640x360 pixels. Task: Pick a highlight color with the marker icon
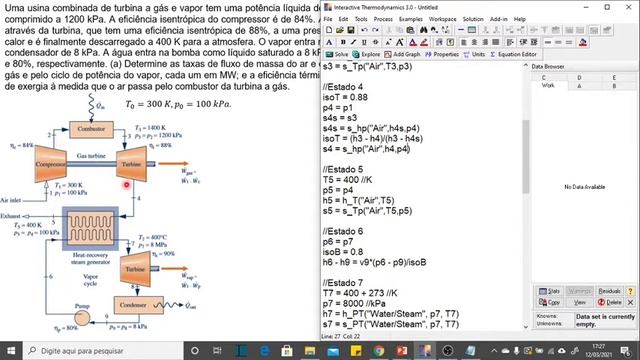click(x=424, y=42)
